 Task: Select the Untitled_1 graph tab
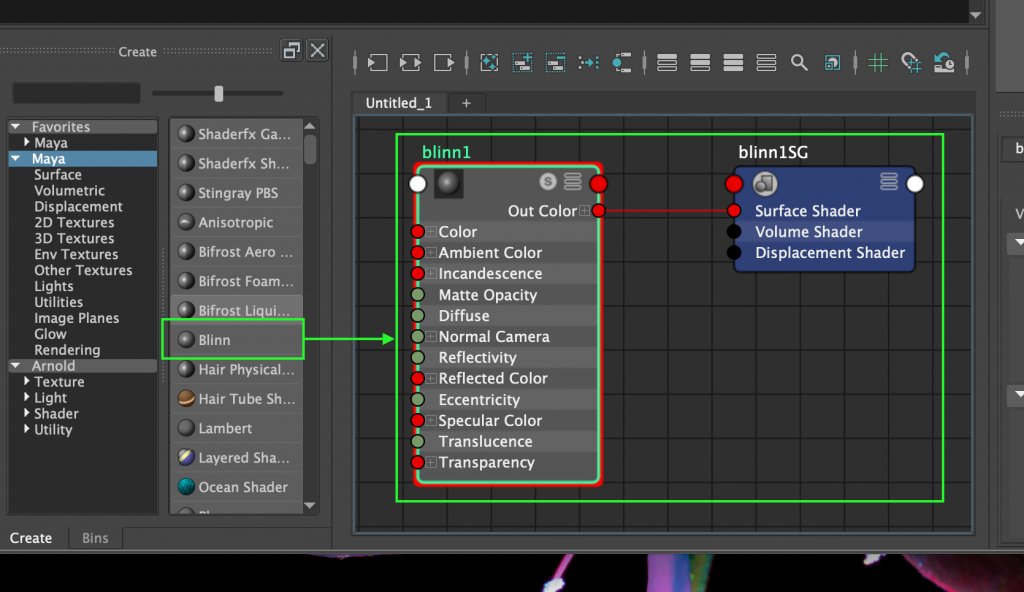click(x=398, y=102)
